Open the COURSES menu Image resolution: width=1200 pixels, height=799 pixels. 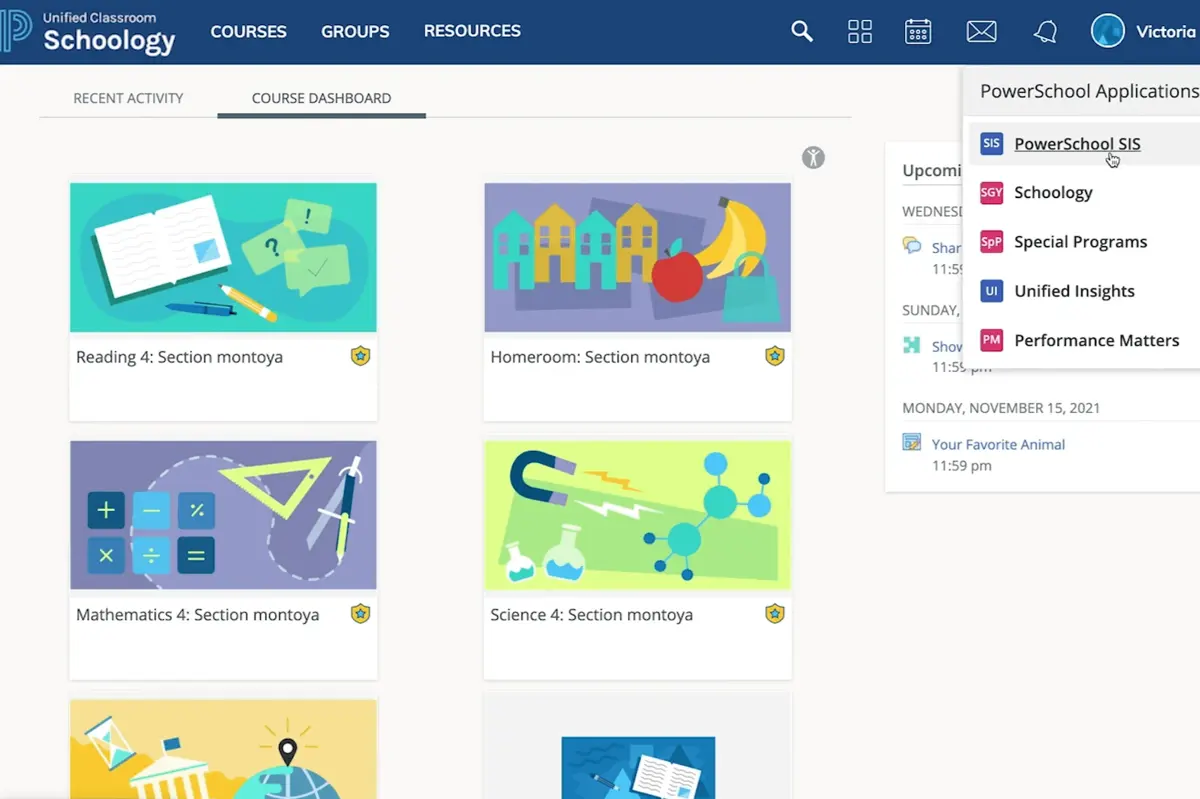click(248, 32)
